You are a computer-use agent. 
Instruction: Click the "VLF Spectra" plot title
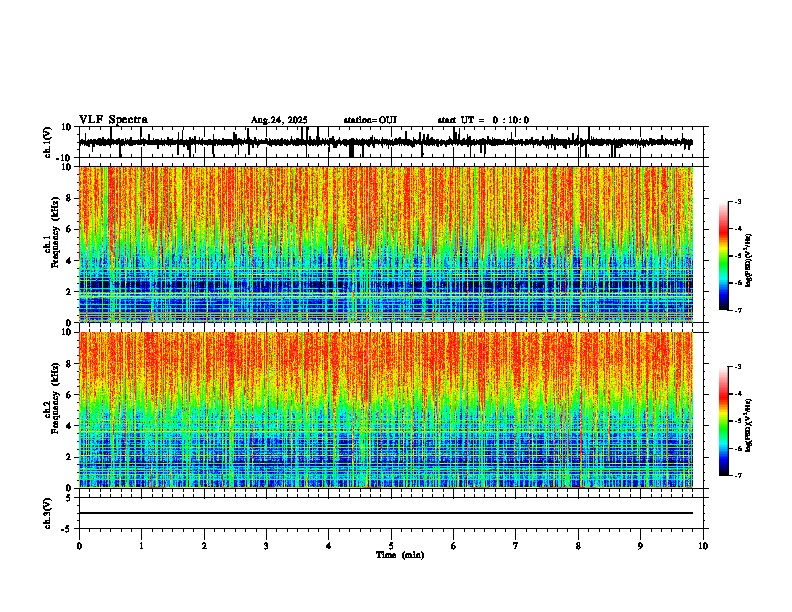click(113, 120)
